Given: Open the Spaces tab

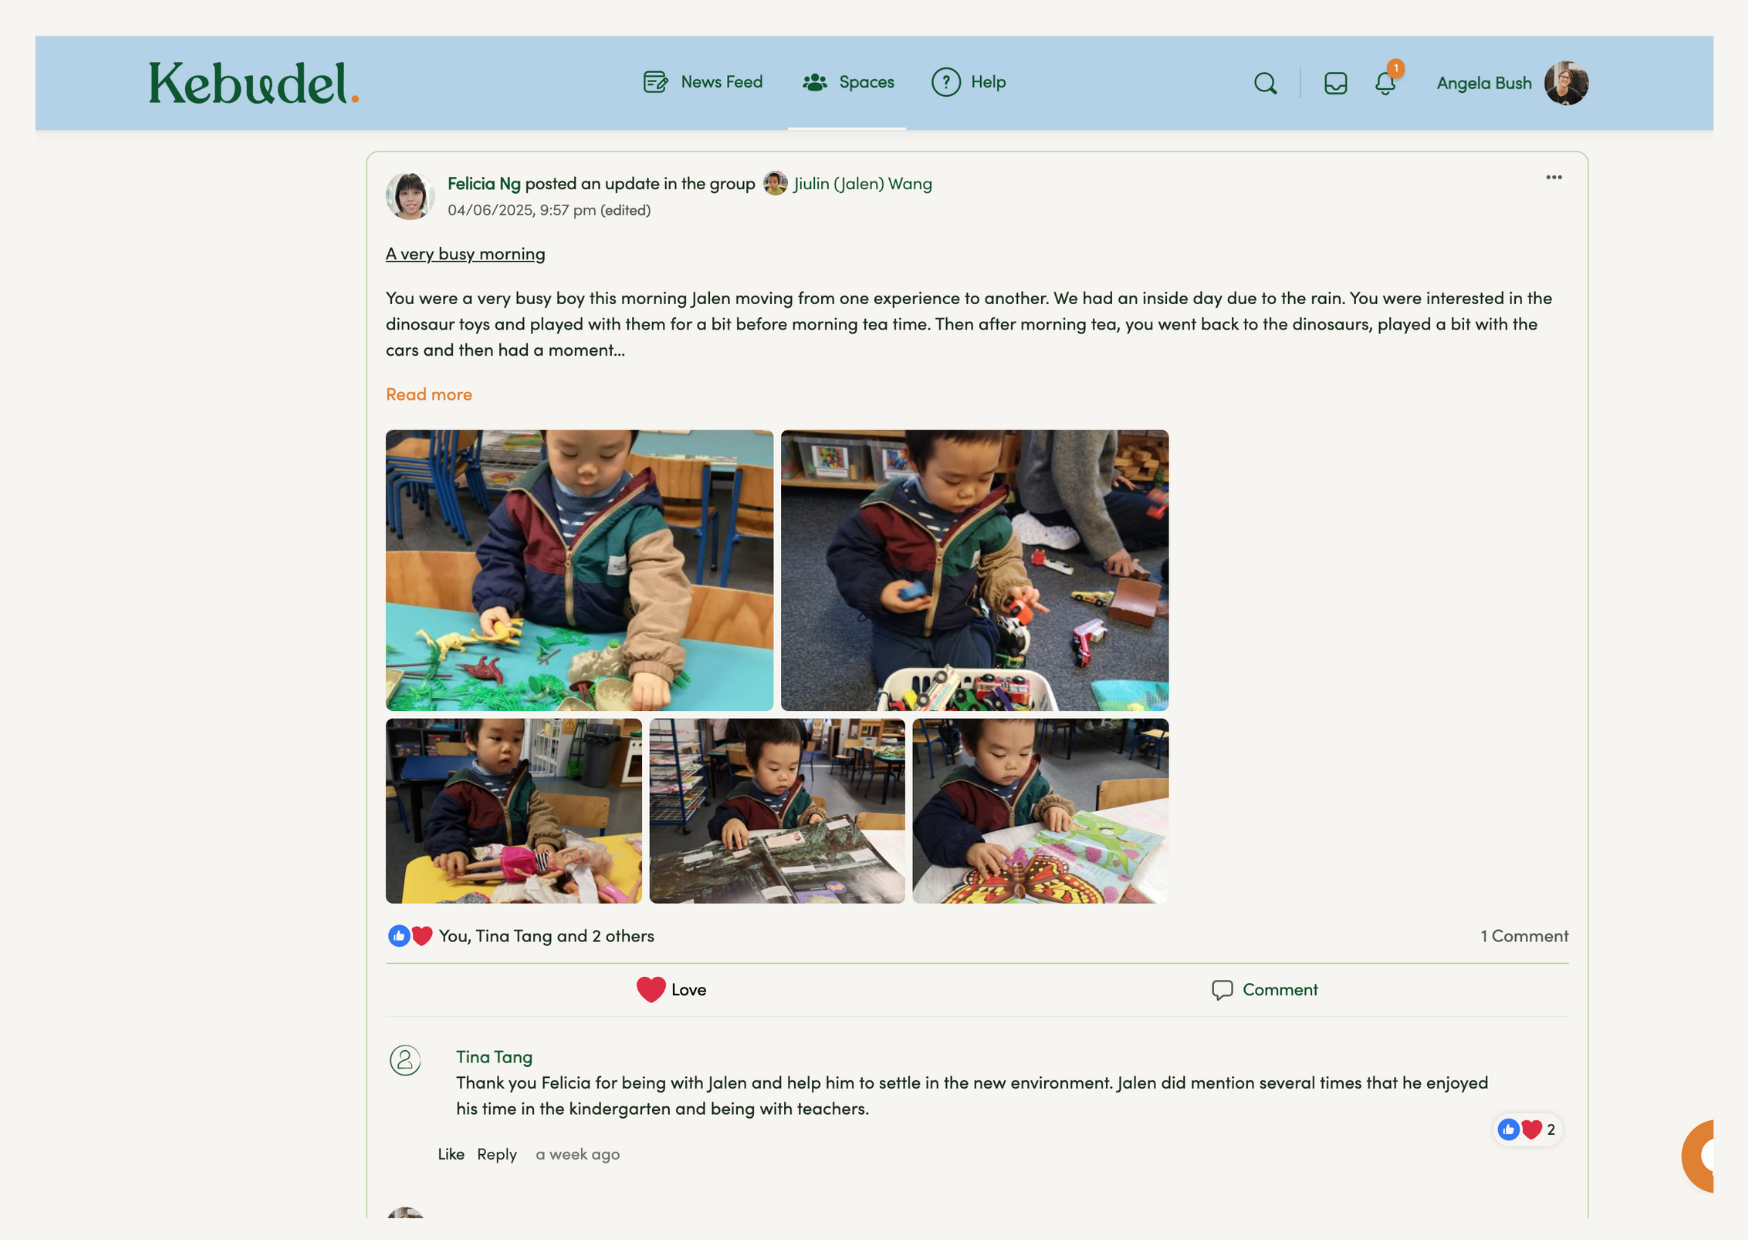Looking at the screenshot, I should pyautogui.click(x=848, y=82).
